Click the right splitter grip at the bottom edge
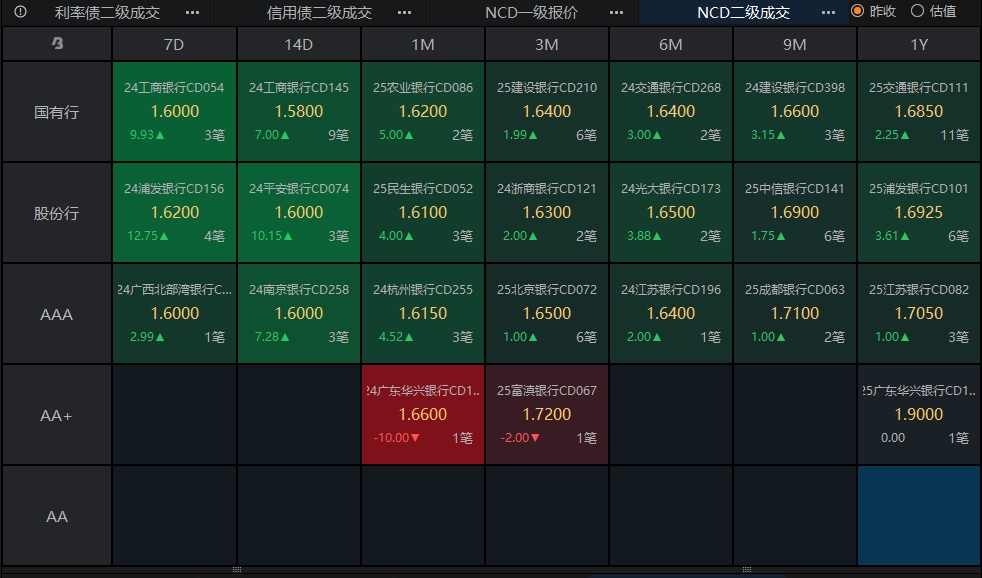Image resolution: width=982 pixels, height=578 pixels. click(747, 570)
